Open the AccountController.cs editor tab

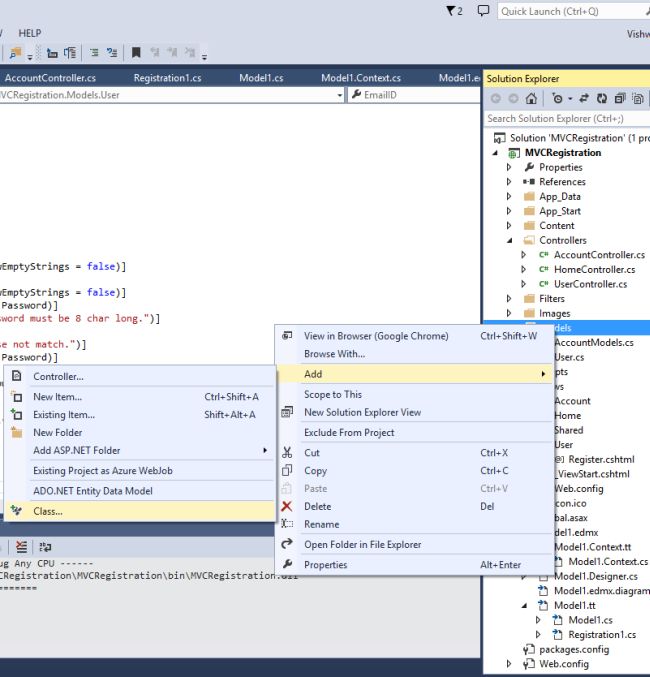(51, 77)
